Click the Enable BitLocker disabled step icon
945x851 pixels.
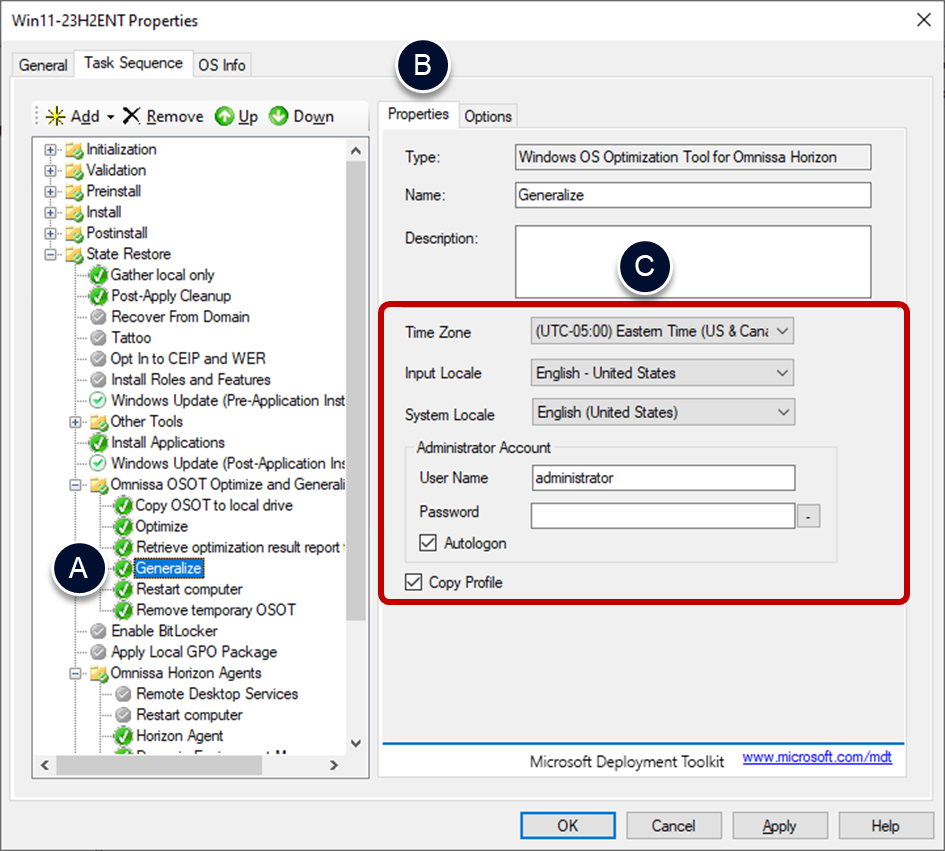click(x=99, y=631)
